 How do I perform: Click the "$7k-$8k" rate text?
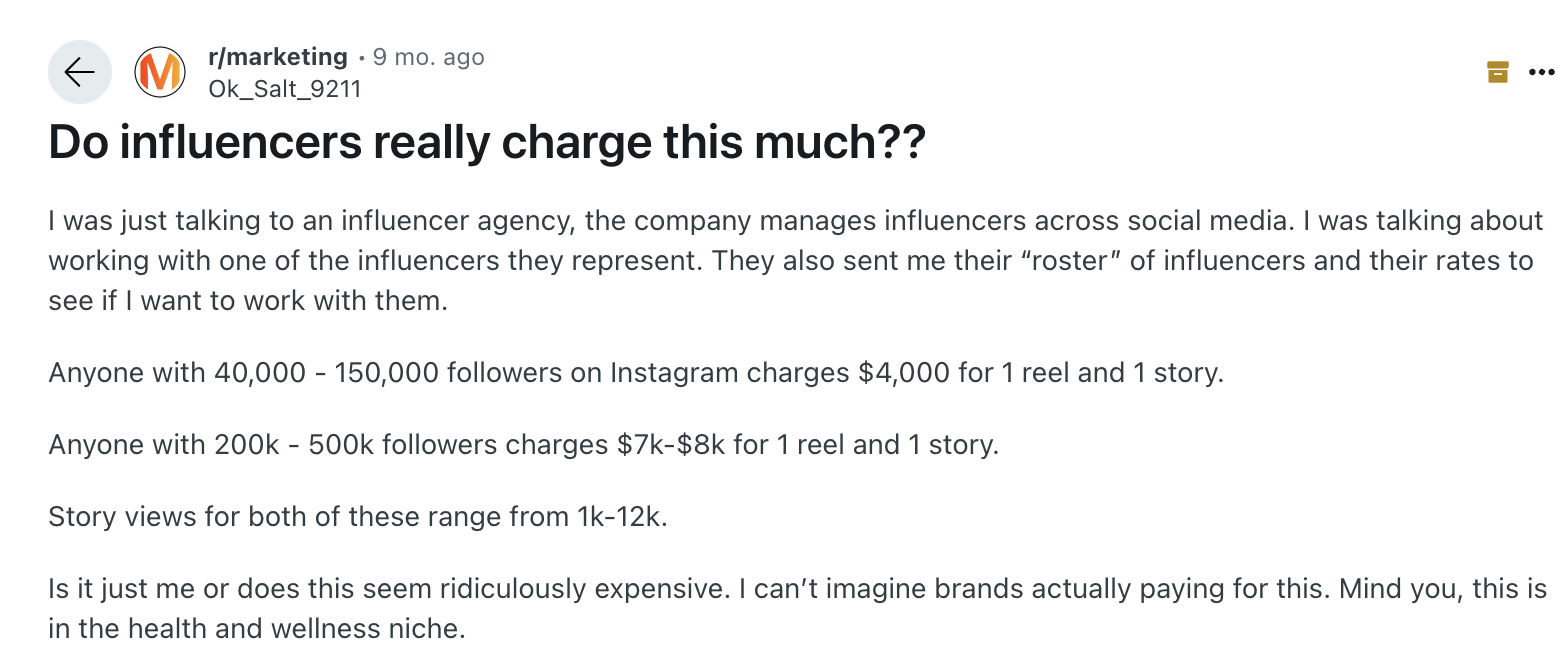point(671,444)
